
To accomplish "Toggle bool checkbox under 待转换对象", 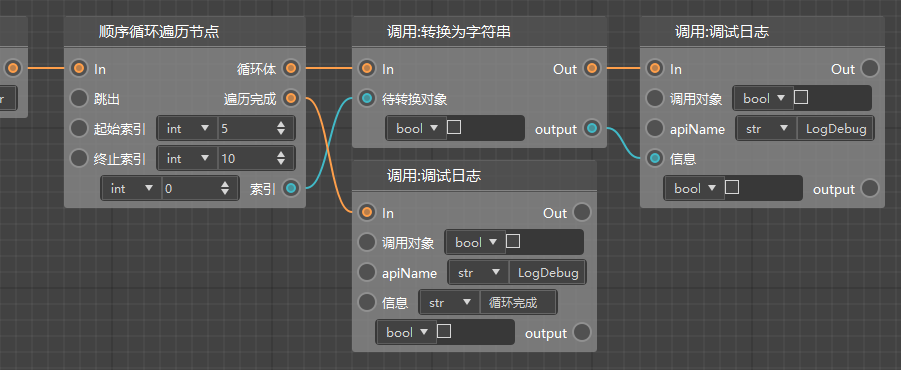I will (x=454, y=127).
